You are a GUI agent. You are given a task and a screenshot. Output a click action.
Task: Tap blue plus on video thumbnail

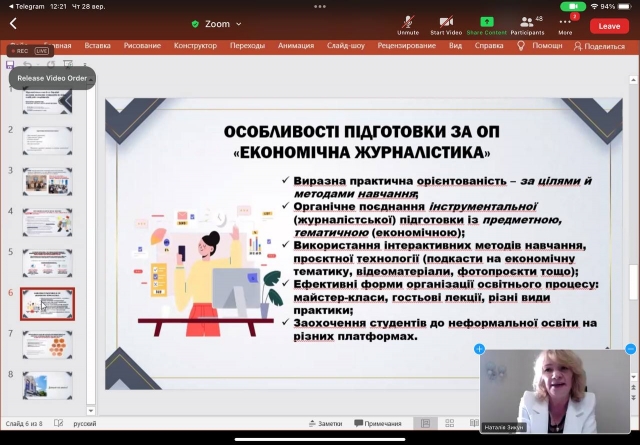(x=479, y=349)
